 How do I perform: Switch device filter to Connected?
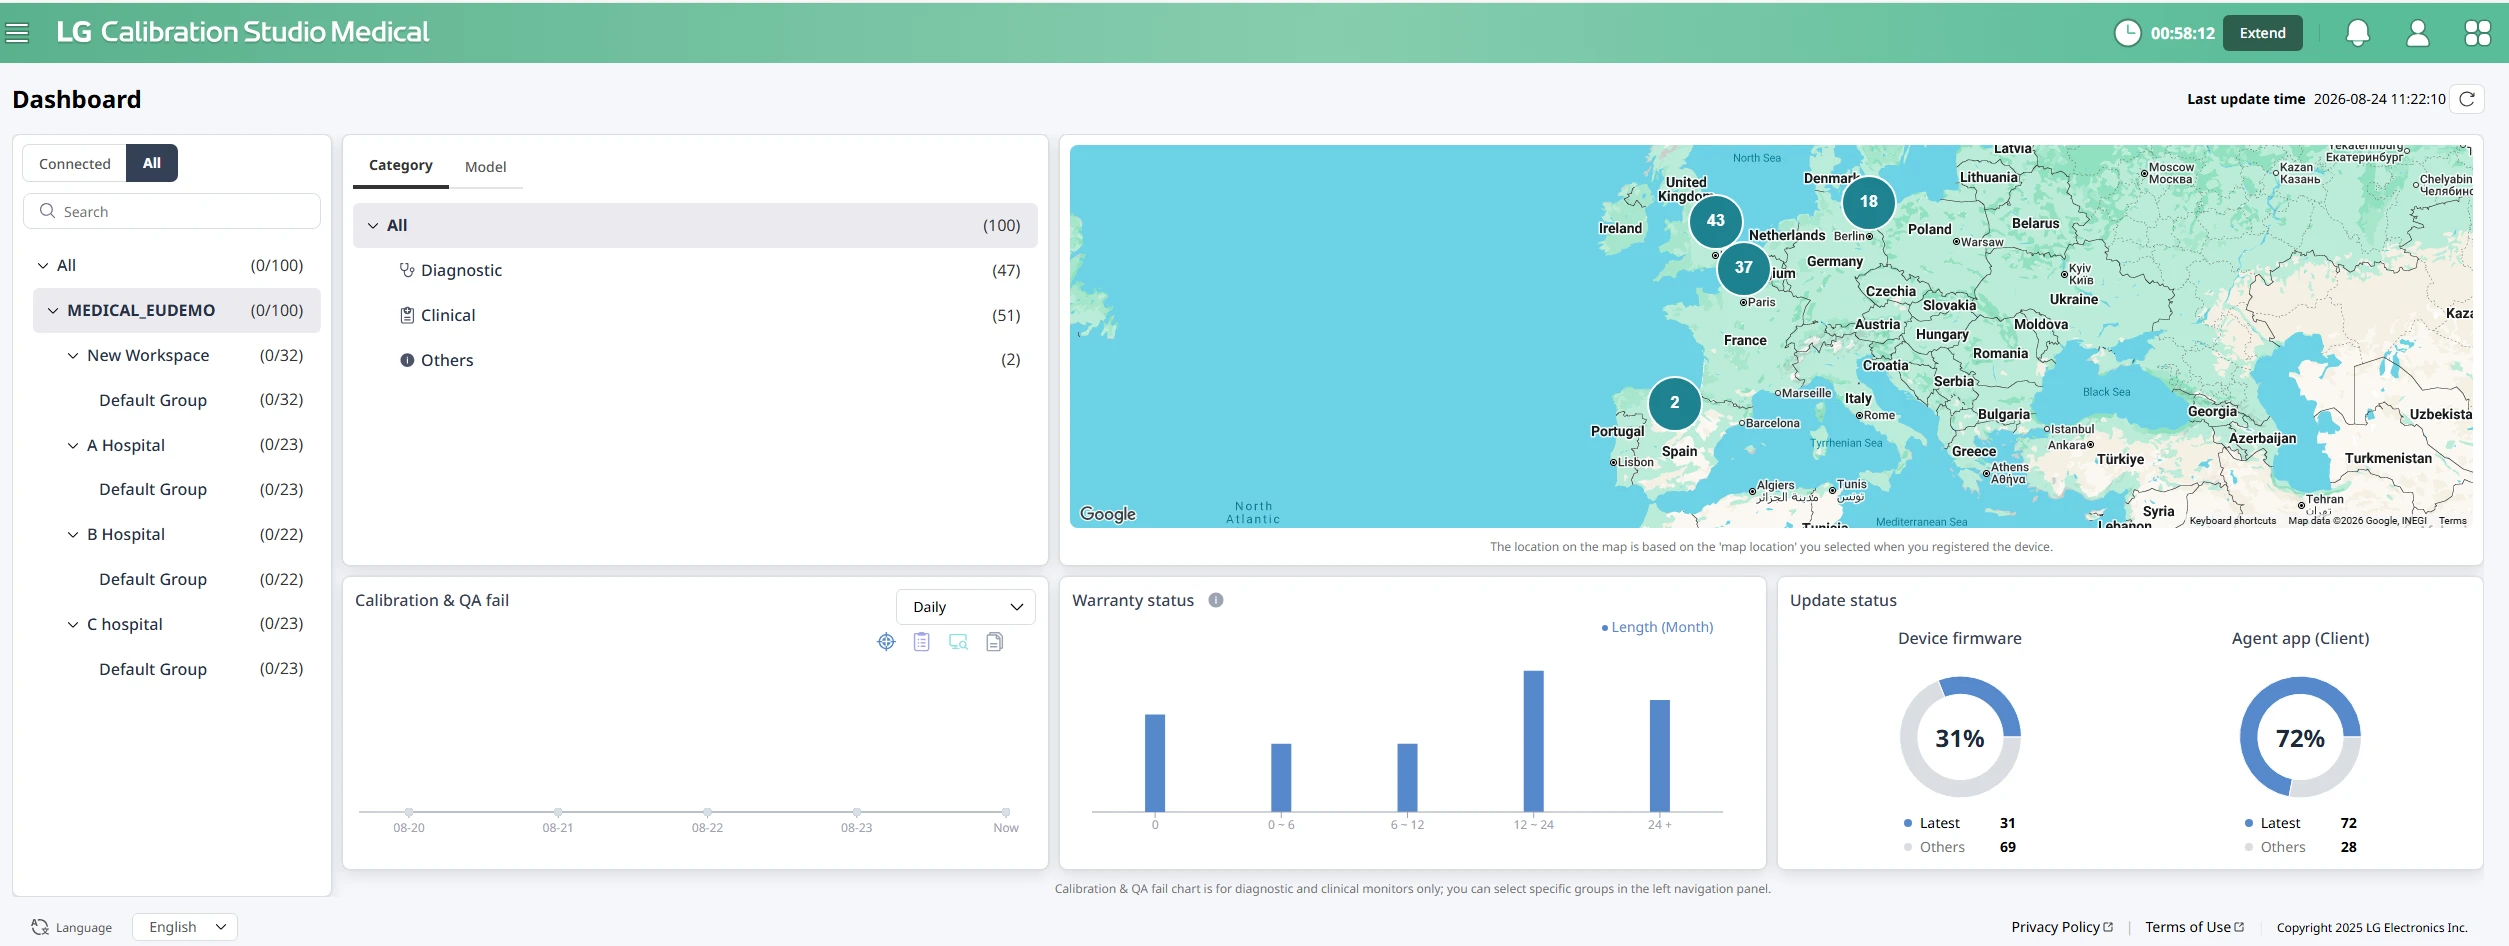pyautogui.click(x=75, y=163)
